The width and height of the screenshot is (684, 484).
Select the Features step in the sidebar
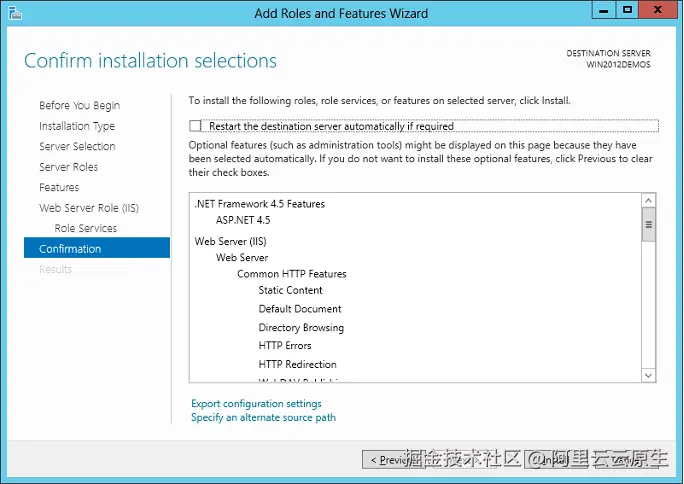59,188
